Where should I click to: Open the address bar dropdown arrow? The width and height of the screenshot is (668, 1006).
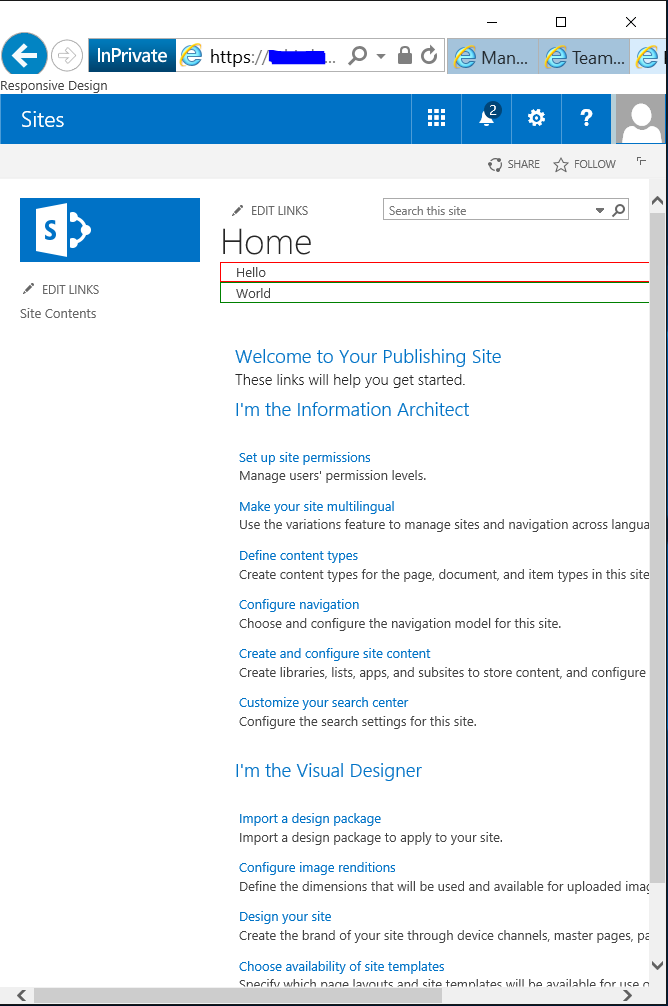click(x=381, y=56)
